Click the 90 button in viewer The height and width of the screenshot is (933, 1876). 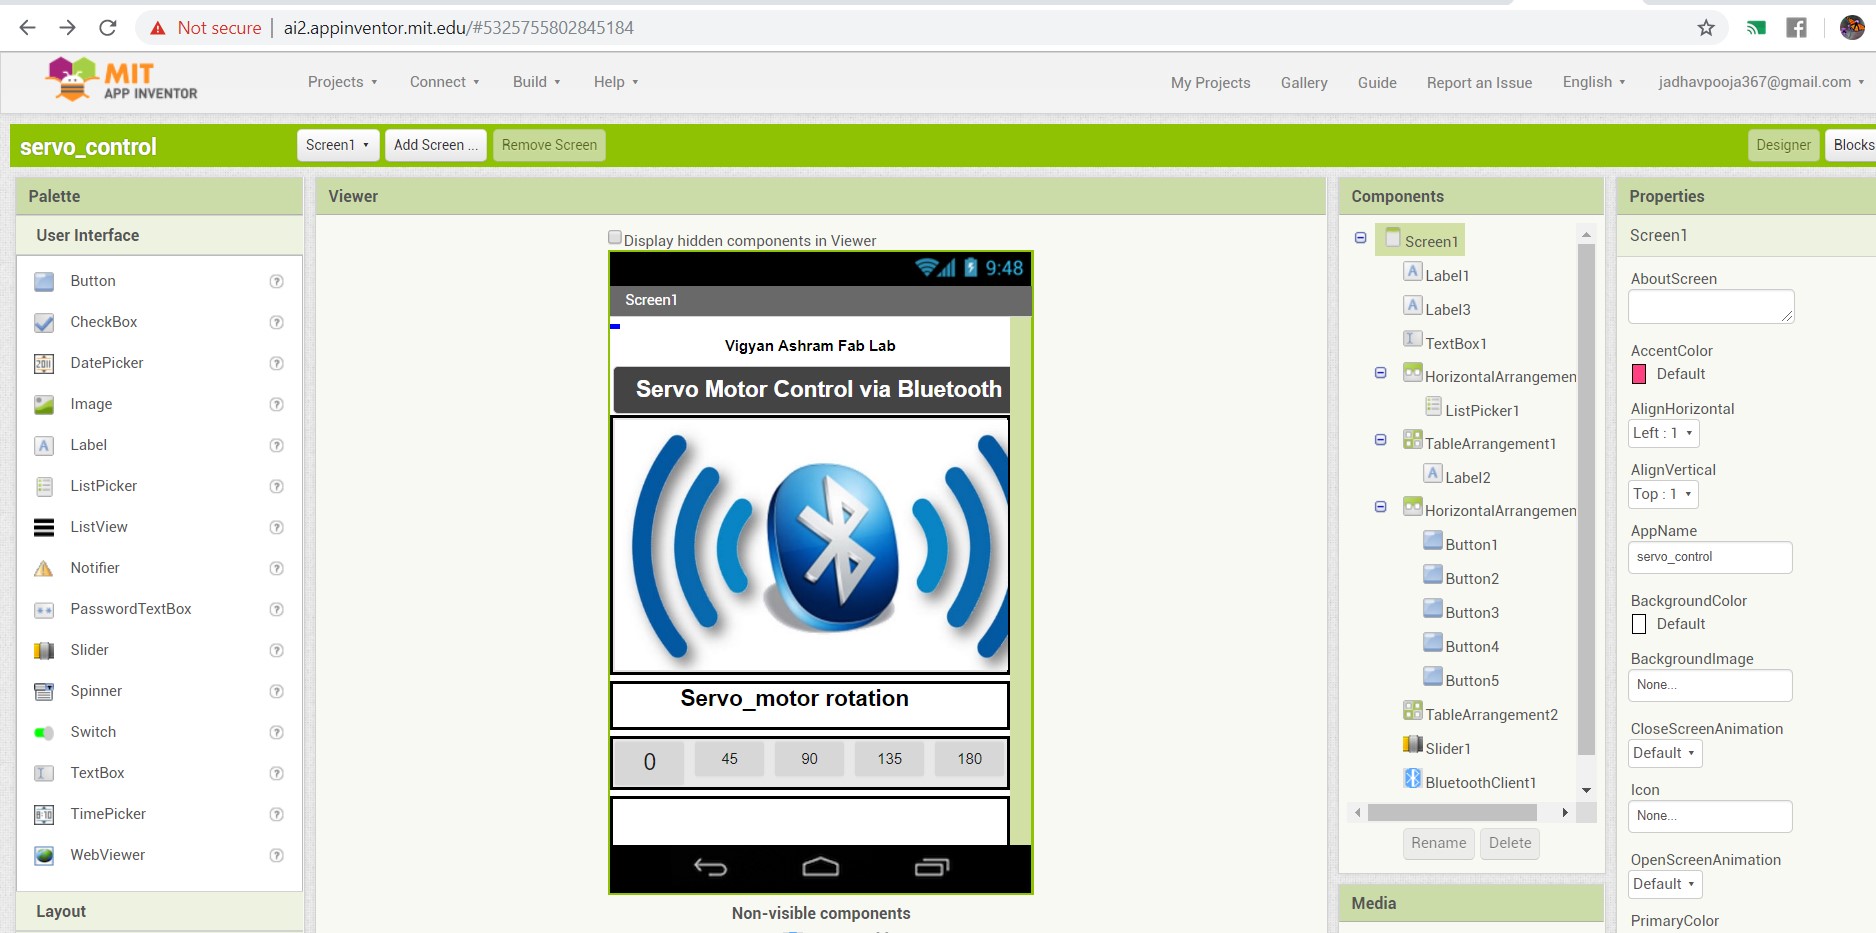(809, 759)
